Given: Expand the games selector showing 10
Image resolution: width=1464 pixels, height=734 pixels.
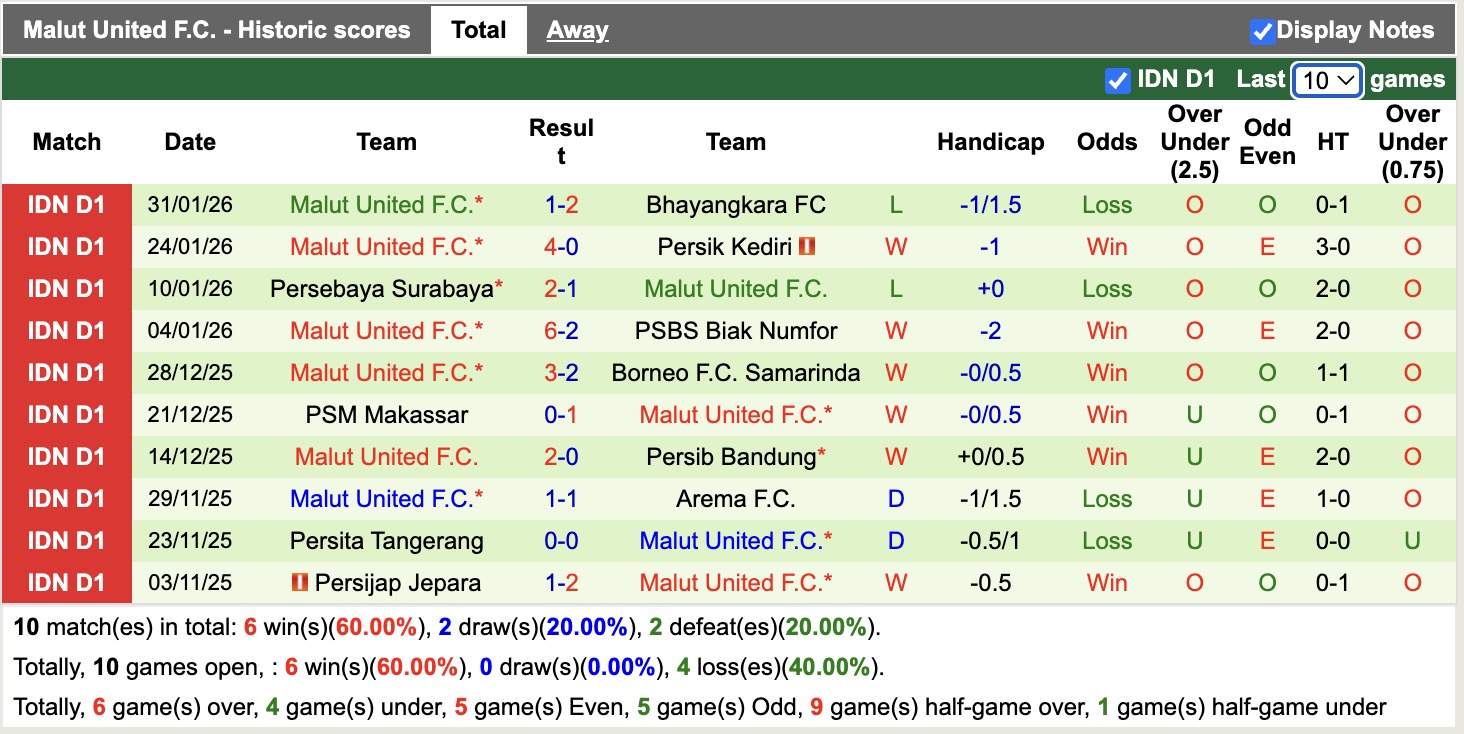Looking at the screenshot, I should [x=1327, y=79].
